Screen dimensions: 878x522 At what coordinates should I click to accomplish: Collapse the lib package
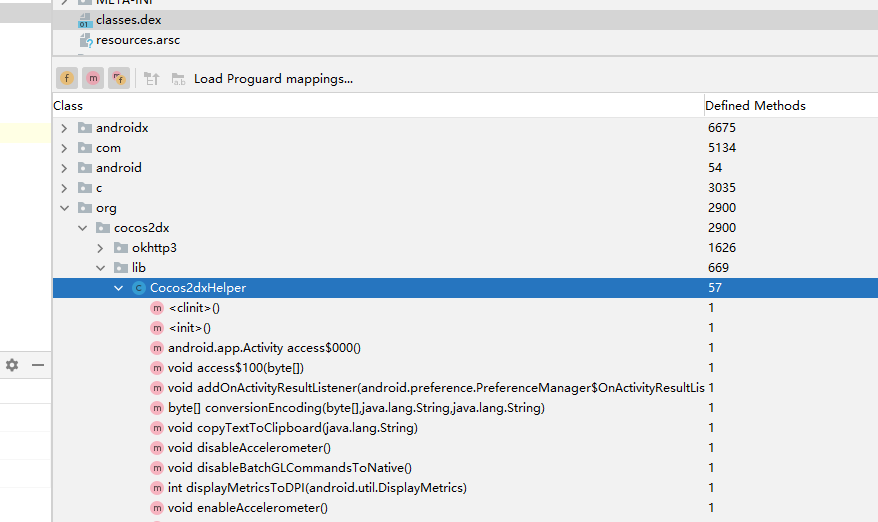coord(100,268)
